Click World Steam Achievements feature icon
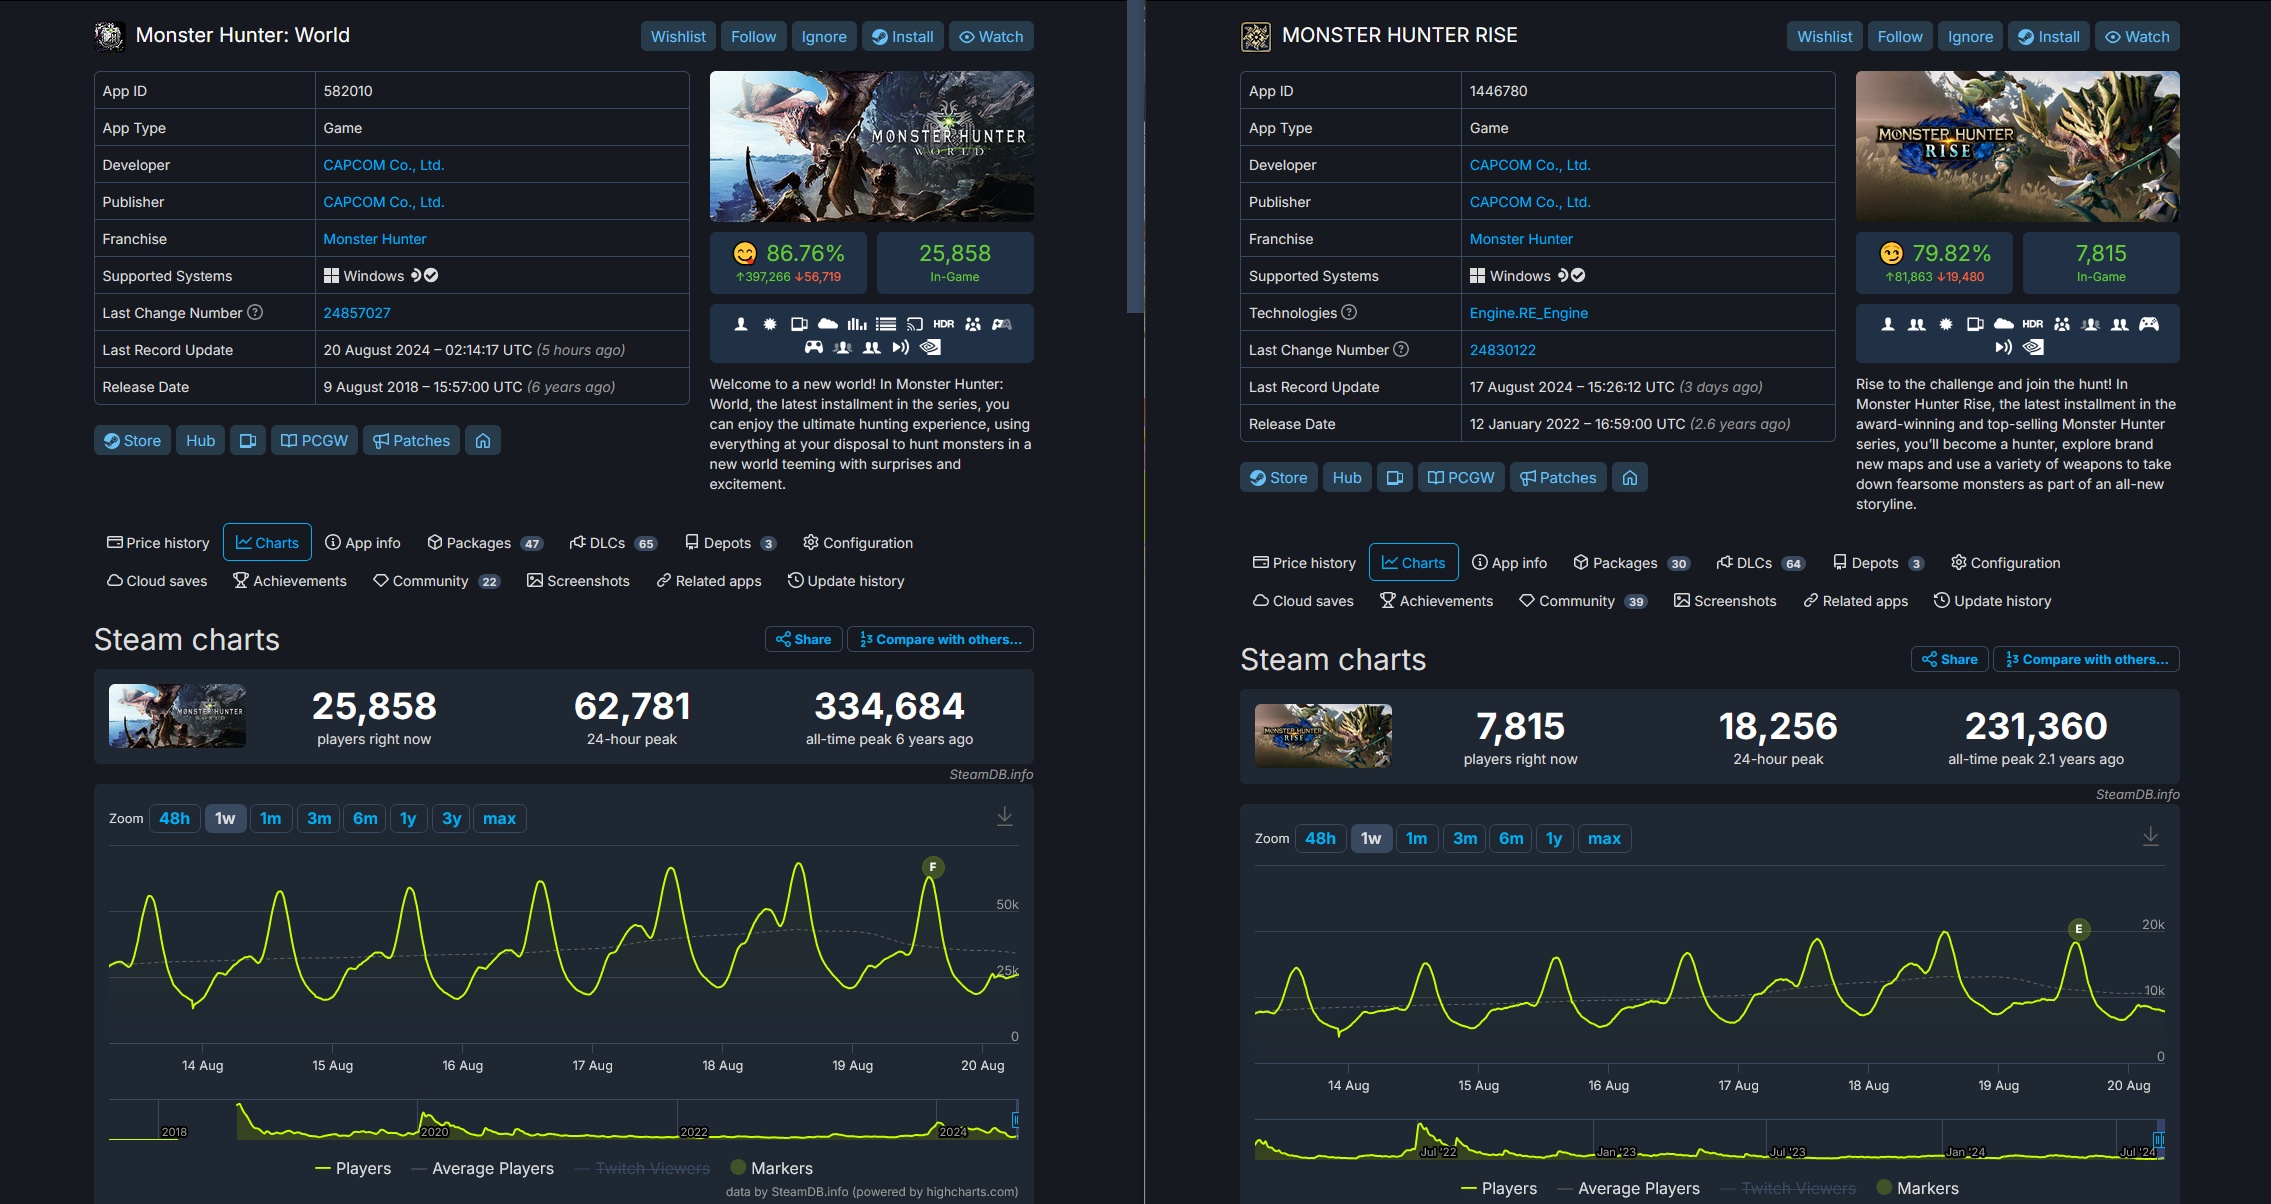The height and width of the screenshot is (1204, 2271). click(x=770, y=324)
